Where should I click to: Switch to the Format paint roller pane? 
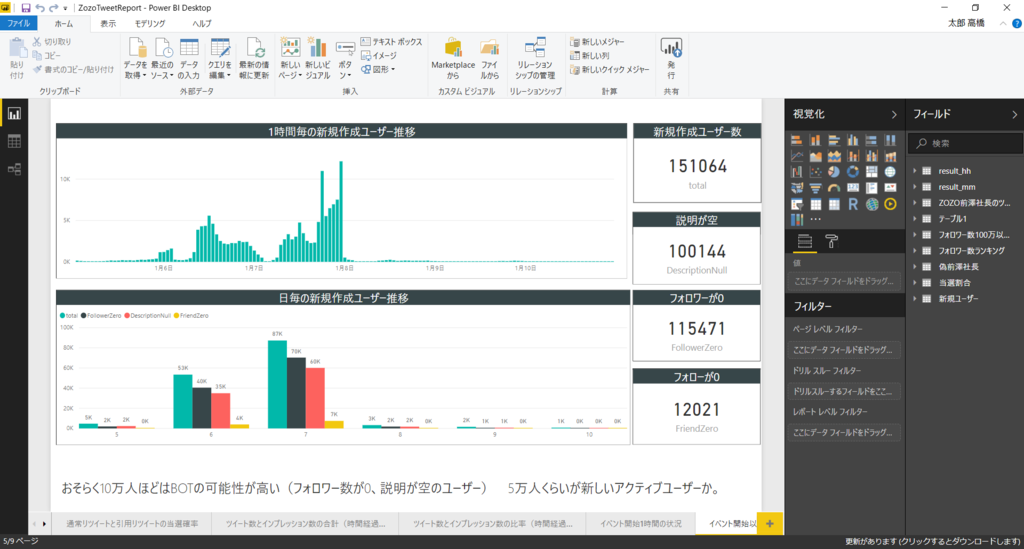coord(831,242)
